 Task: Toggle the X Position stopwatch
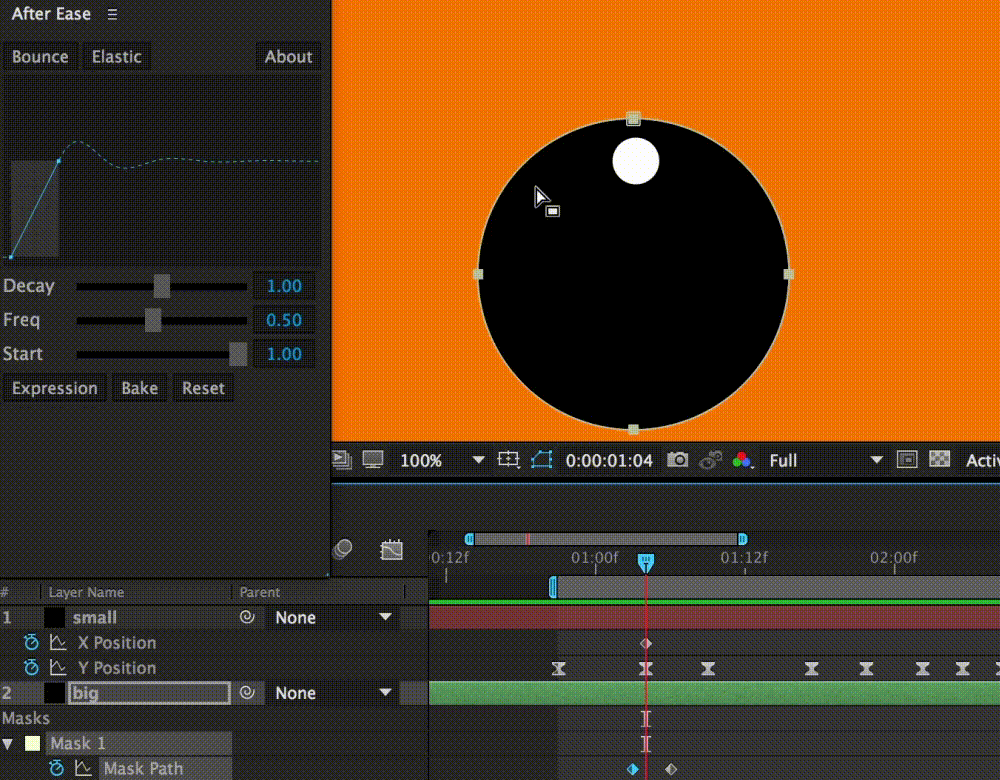tap(31, 642)
